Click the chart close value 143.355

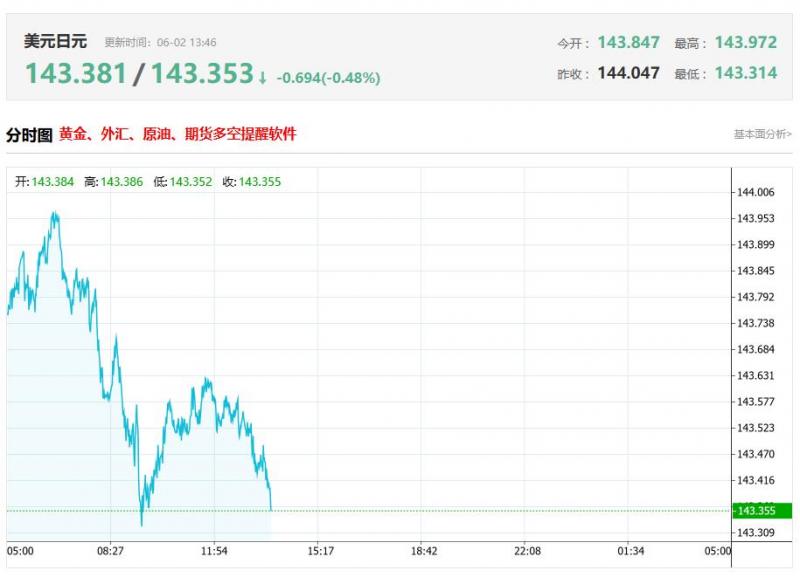point(260,182)
